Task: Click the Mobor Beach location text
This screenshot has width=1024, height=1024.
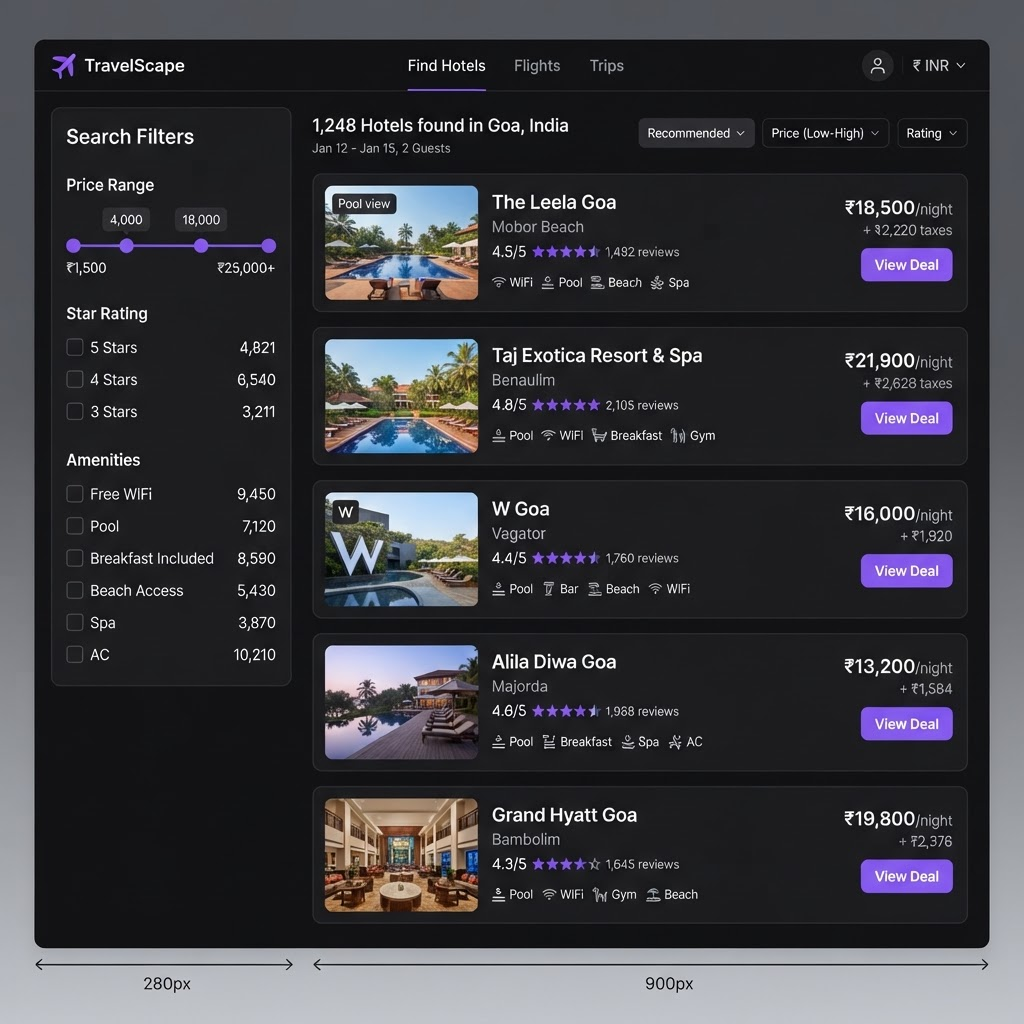Action: point(537,227)
